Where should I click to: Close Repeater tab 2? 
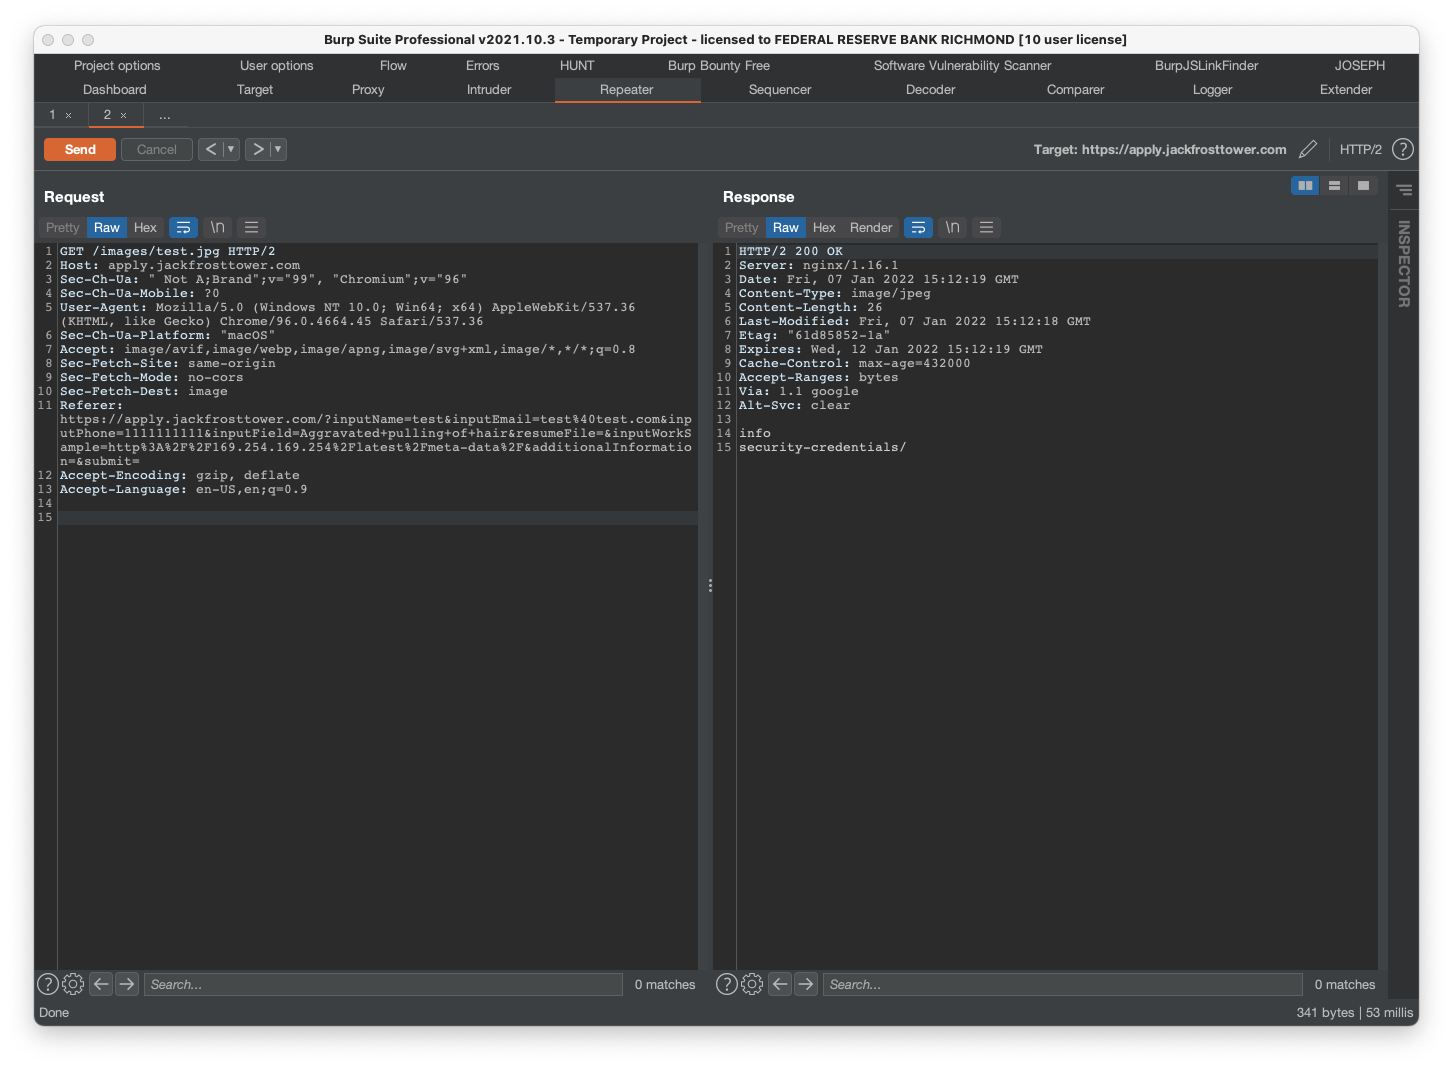(124, 115)
